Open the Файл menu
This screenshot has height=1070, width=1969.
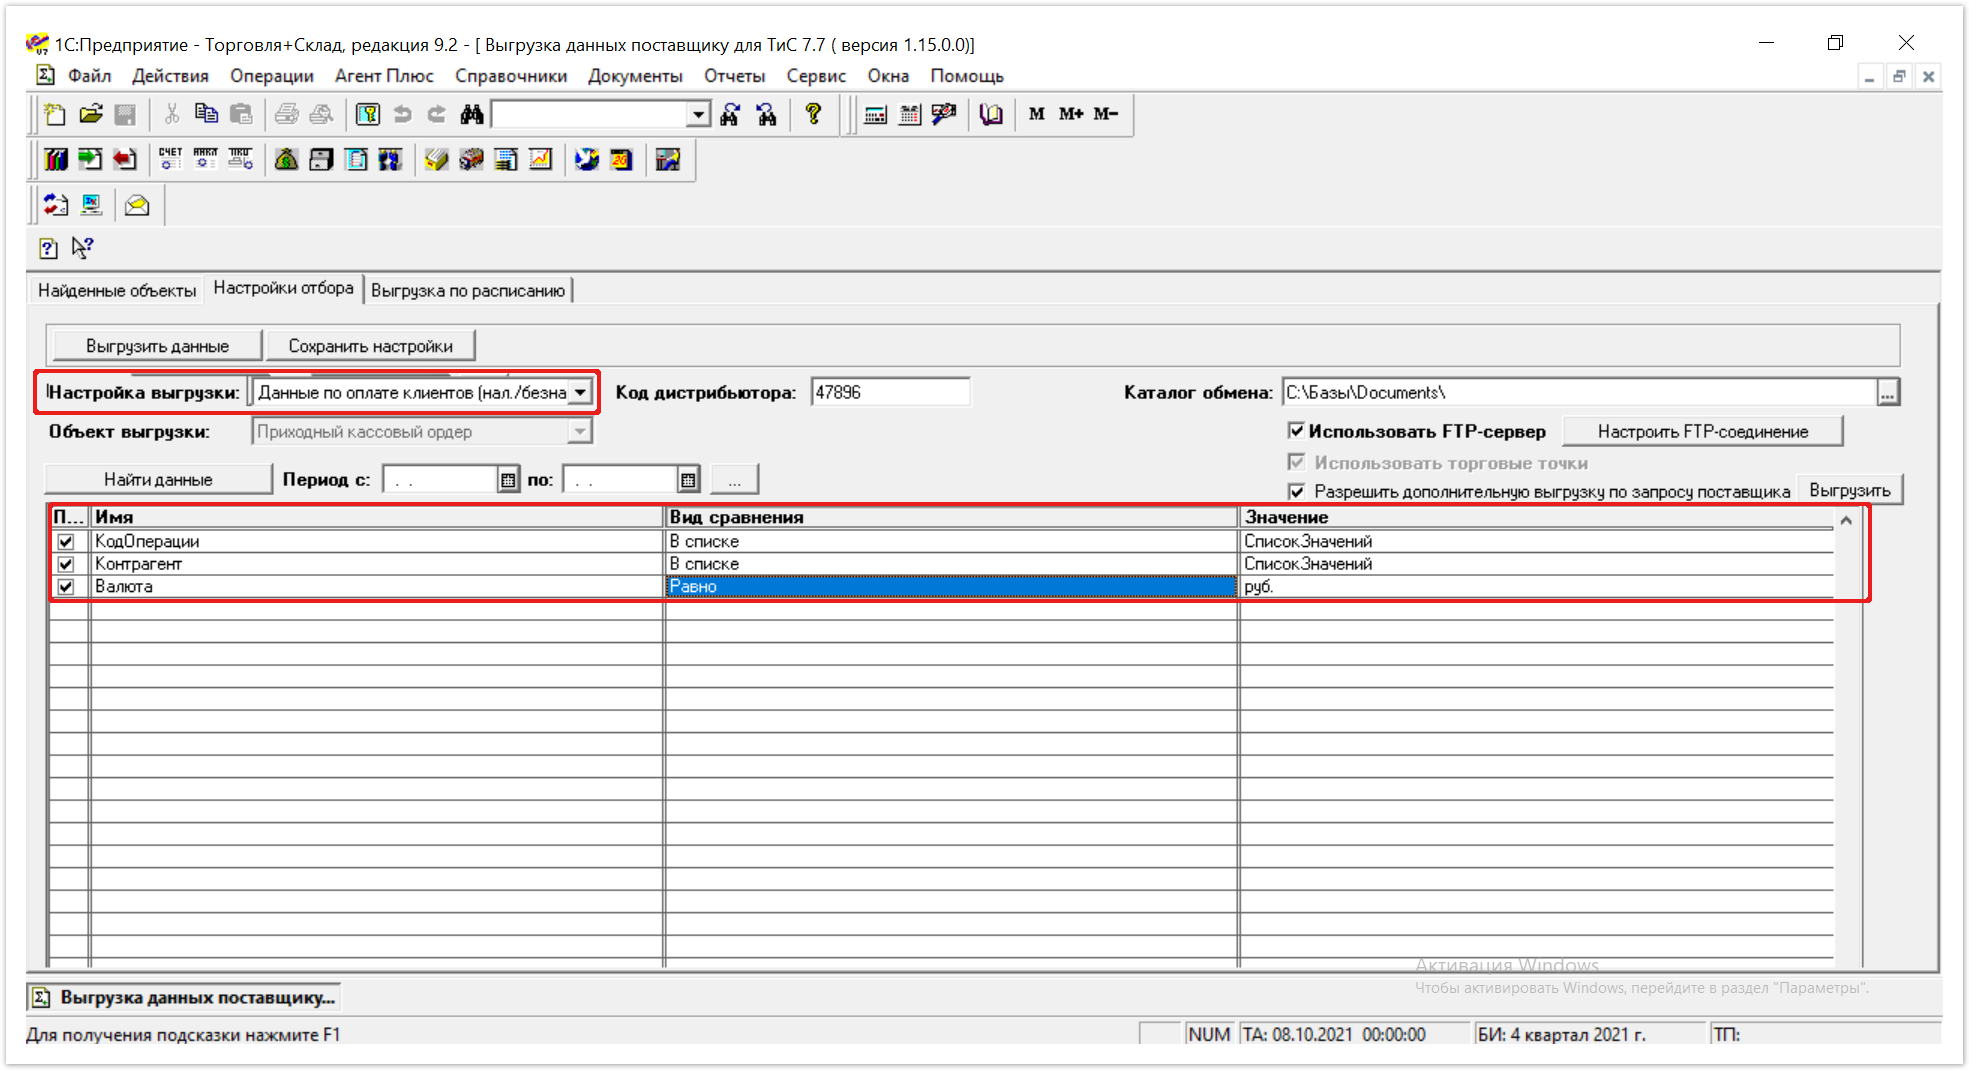coord(89,76)
